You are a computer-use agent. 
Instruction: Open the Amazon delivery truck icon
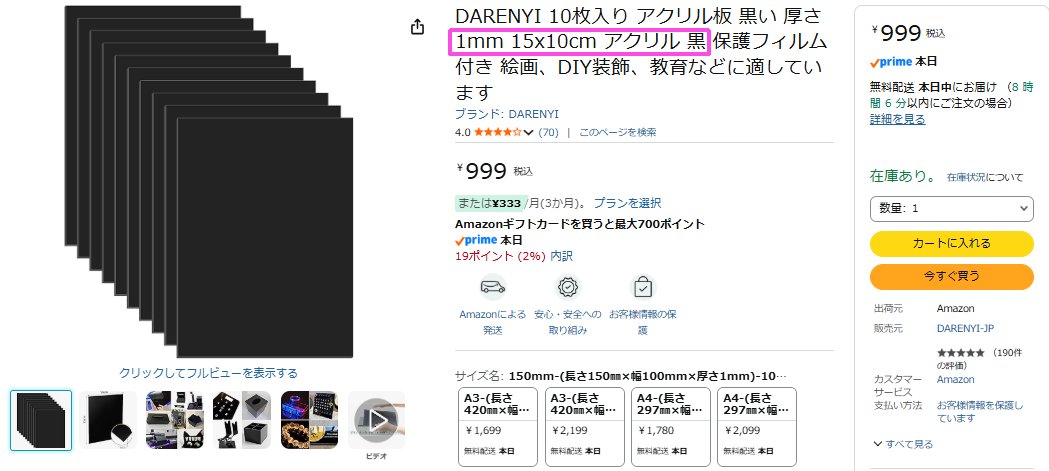click(492, 288)
